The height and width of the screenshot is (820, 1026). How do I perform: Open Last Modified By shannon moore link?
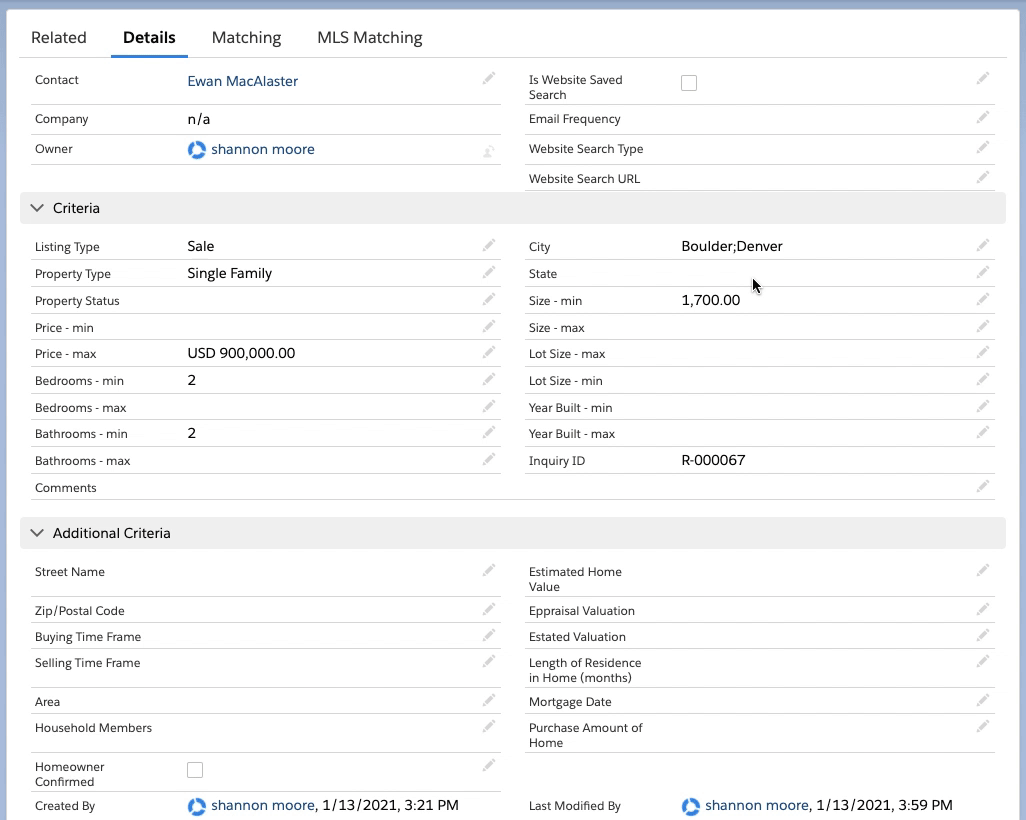click(756, 806)
